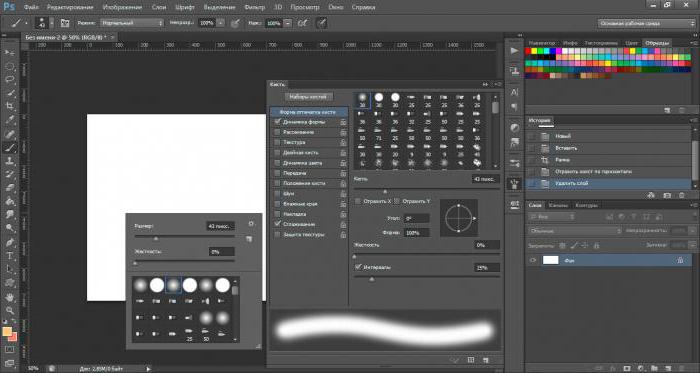Click the pressure-for-opacity icon in the options bar
The width and height of the screenshot is (700, 373).
tap(235, 23)
